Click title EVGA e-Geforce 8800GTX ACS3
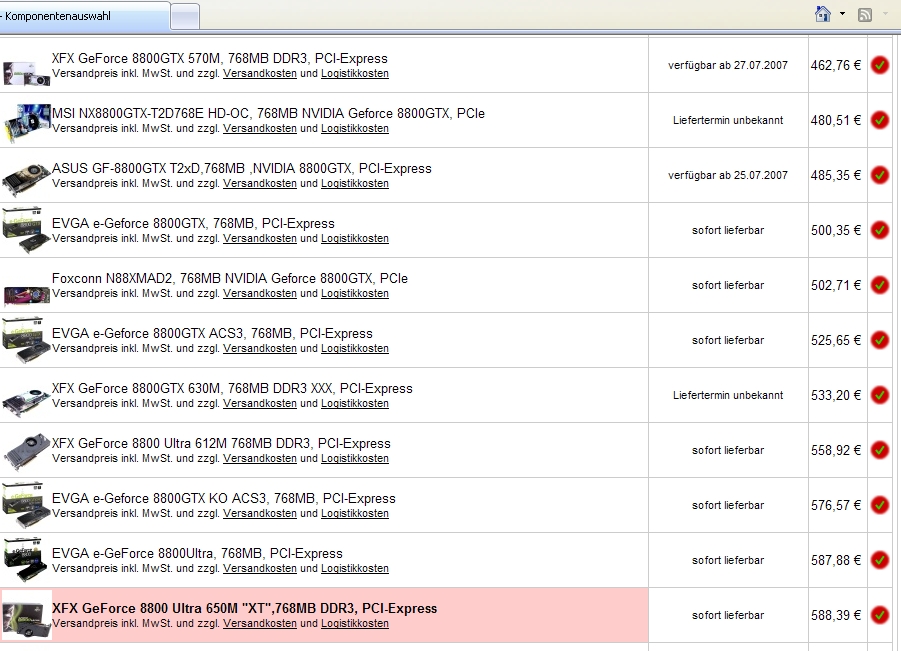 [x=212, y=334]
